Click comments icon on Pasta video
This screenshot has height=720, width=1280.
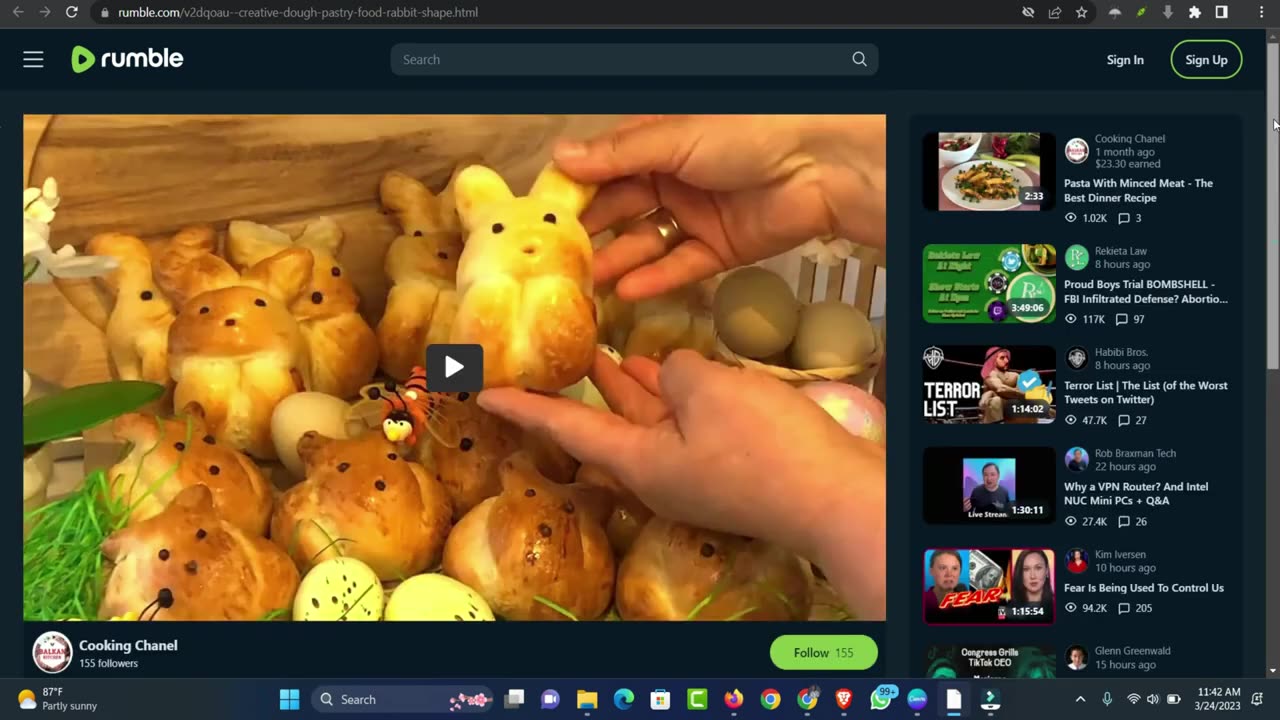pos(1123,218)
